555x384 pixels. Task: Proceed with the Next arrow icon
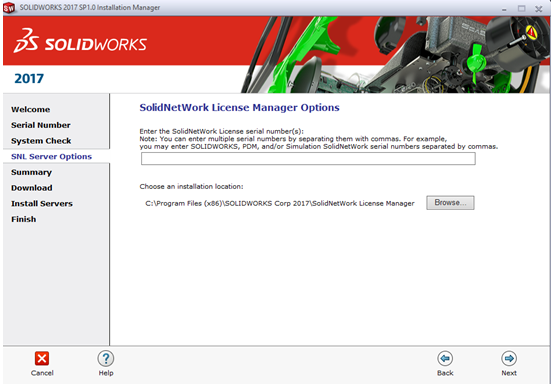click(509, 359)
